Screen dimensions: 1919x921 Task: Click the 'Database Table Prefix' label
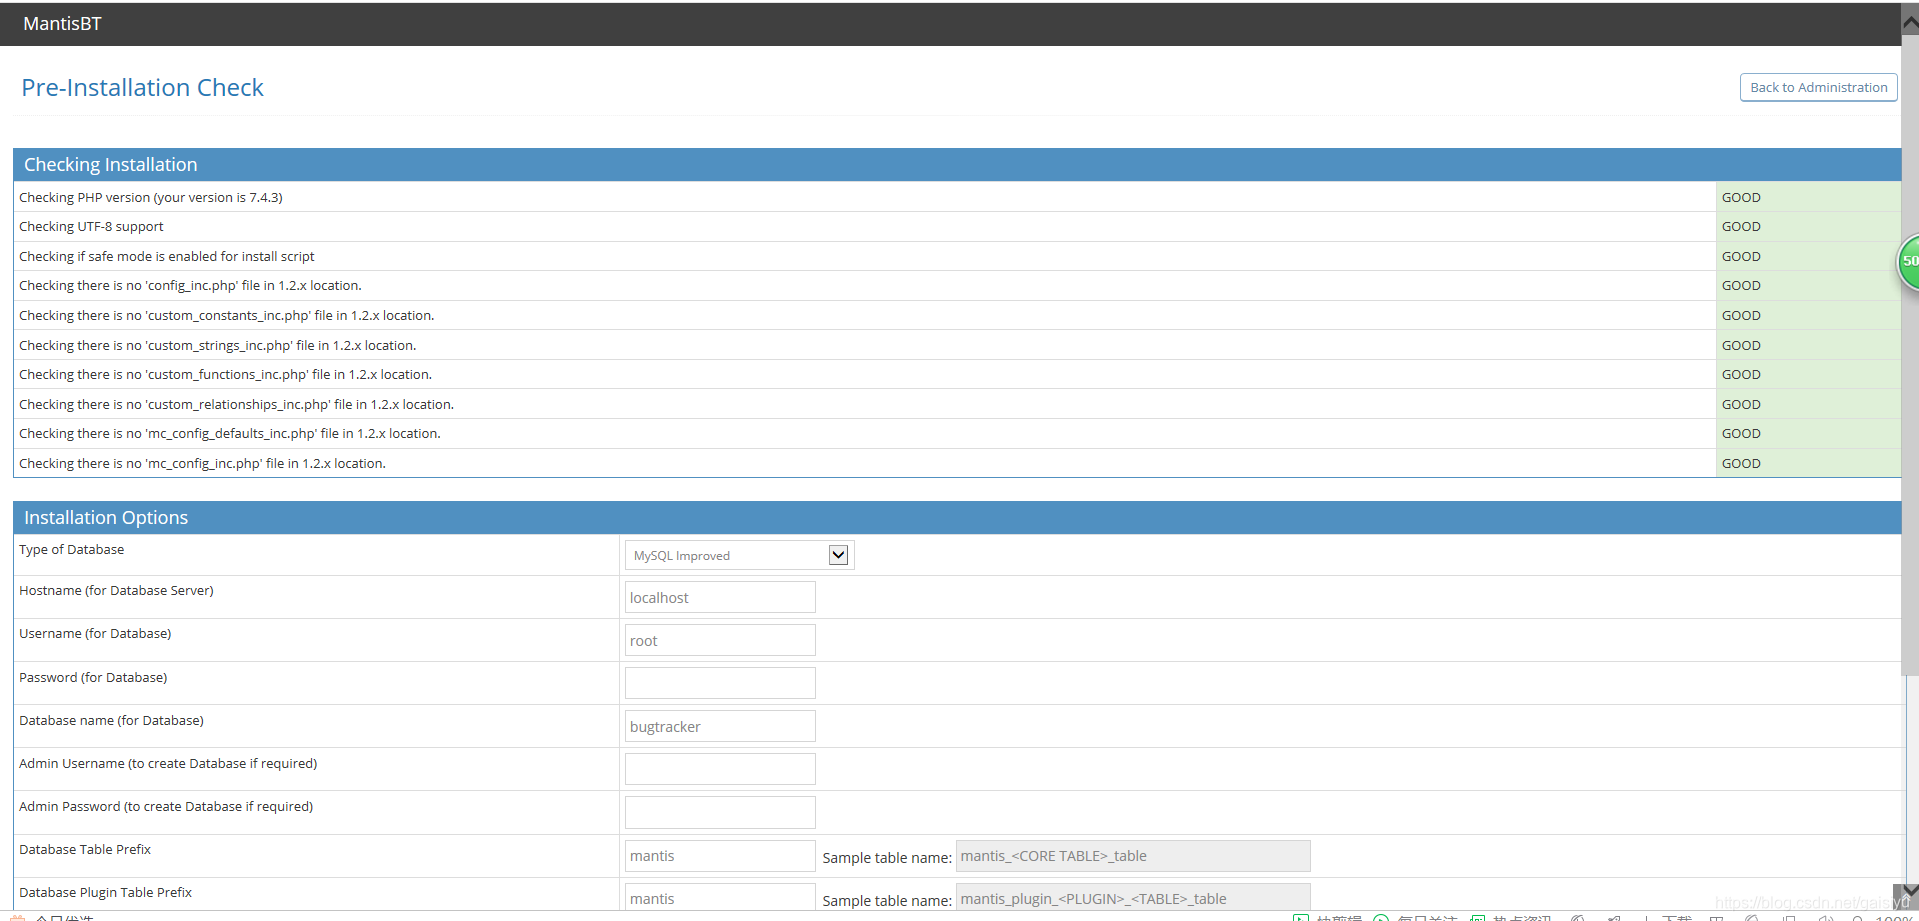click(85, 850)
